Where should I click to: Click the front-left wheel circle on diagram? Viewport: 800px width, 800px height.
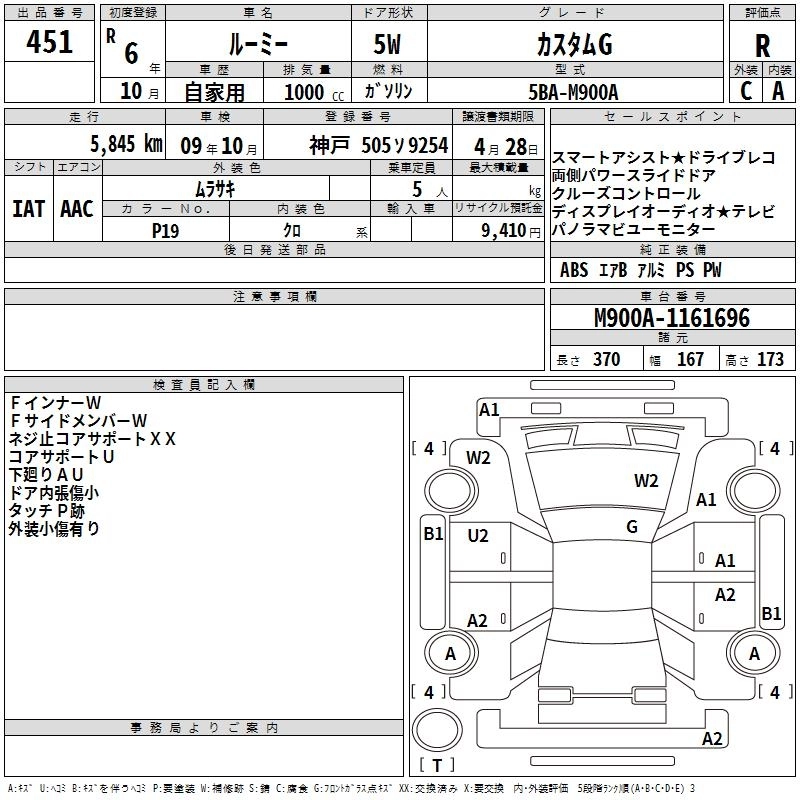(x=451, y=491)
